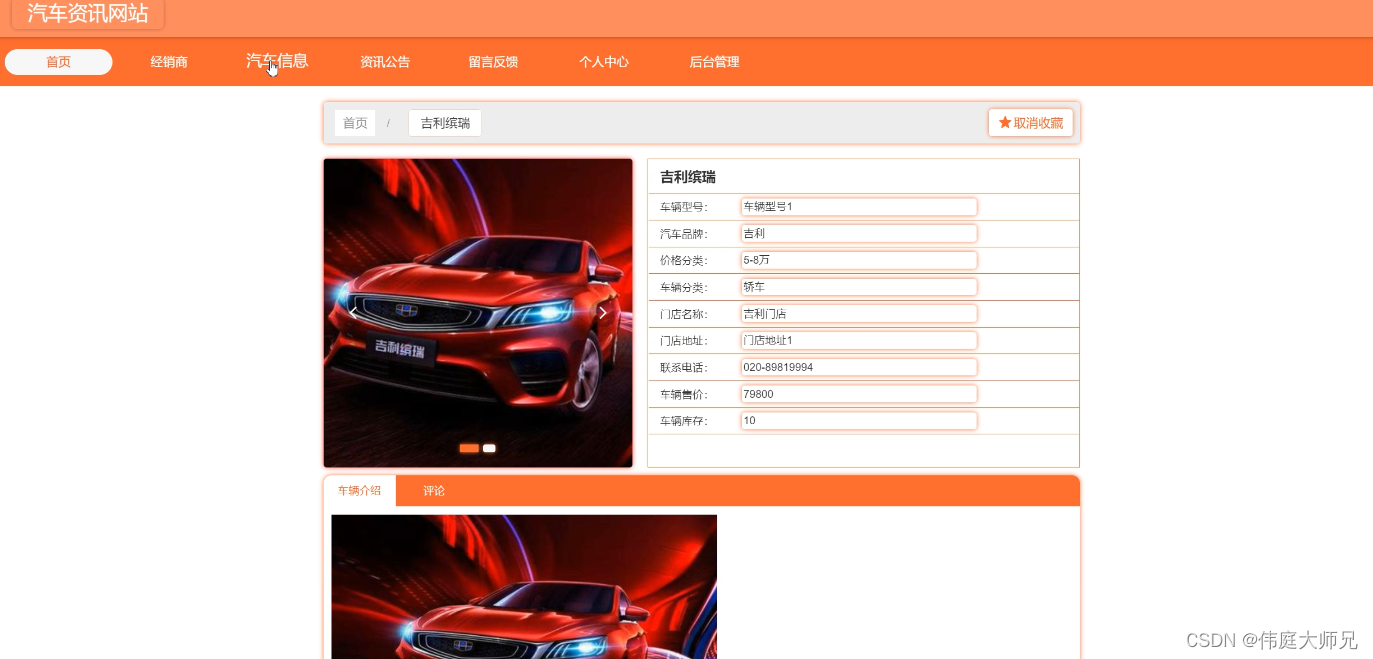Open 个人中心 in the navigation
The width and height of the screenshot is (1373, 659).
(x=603, y=61)
